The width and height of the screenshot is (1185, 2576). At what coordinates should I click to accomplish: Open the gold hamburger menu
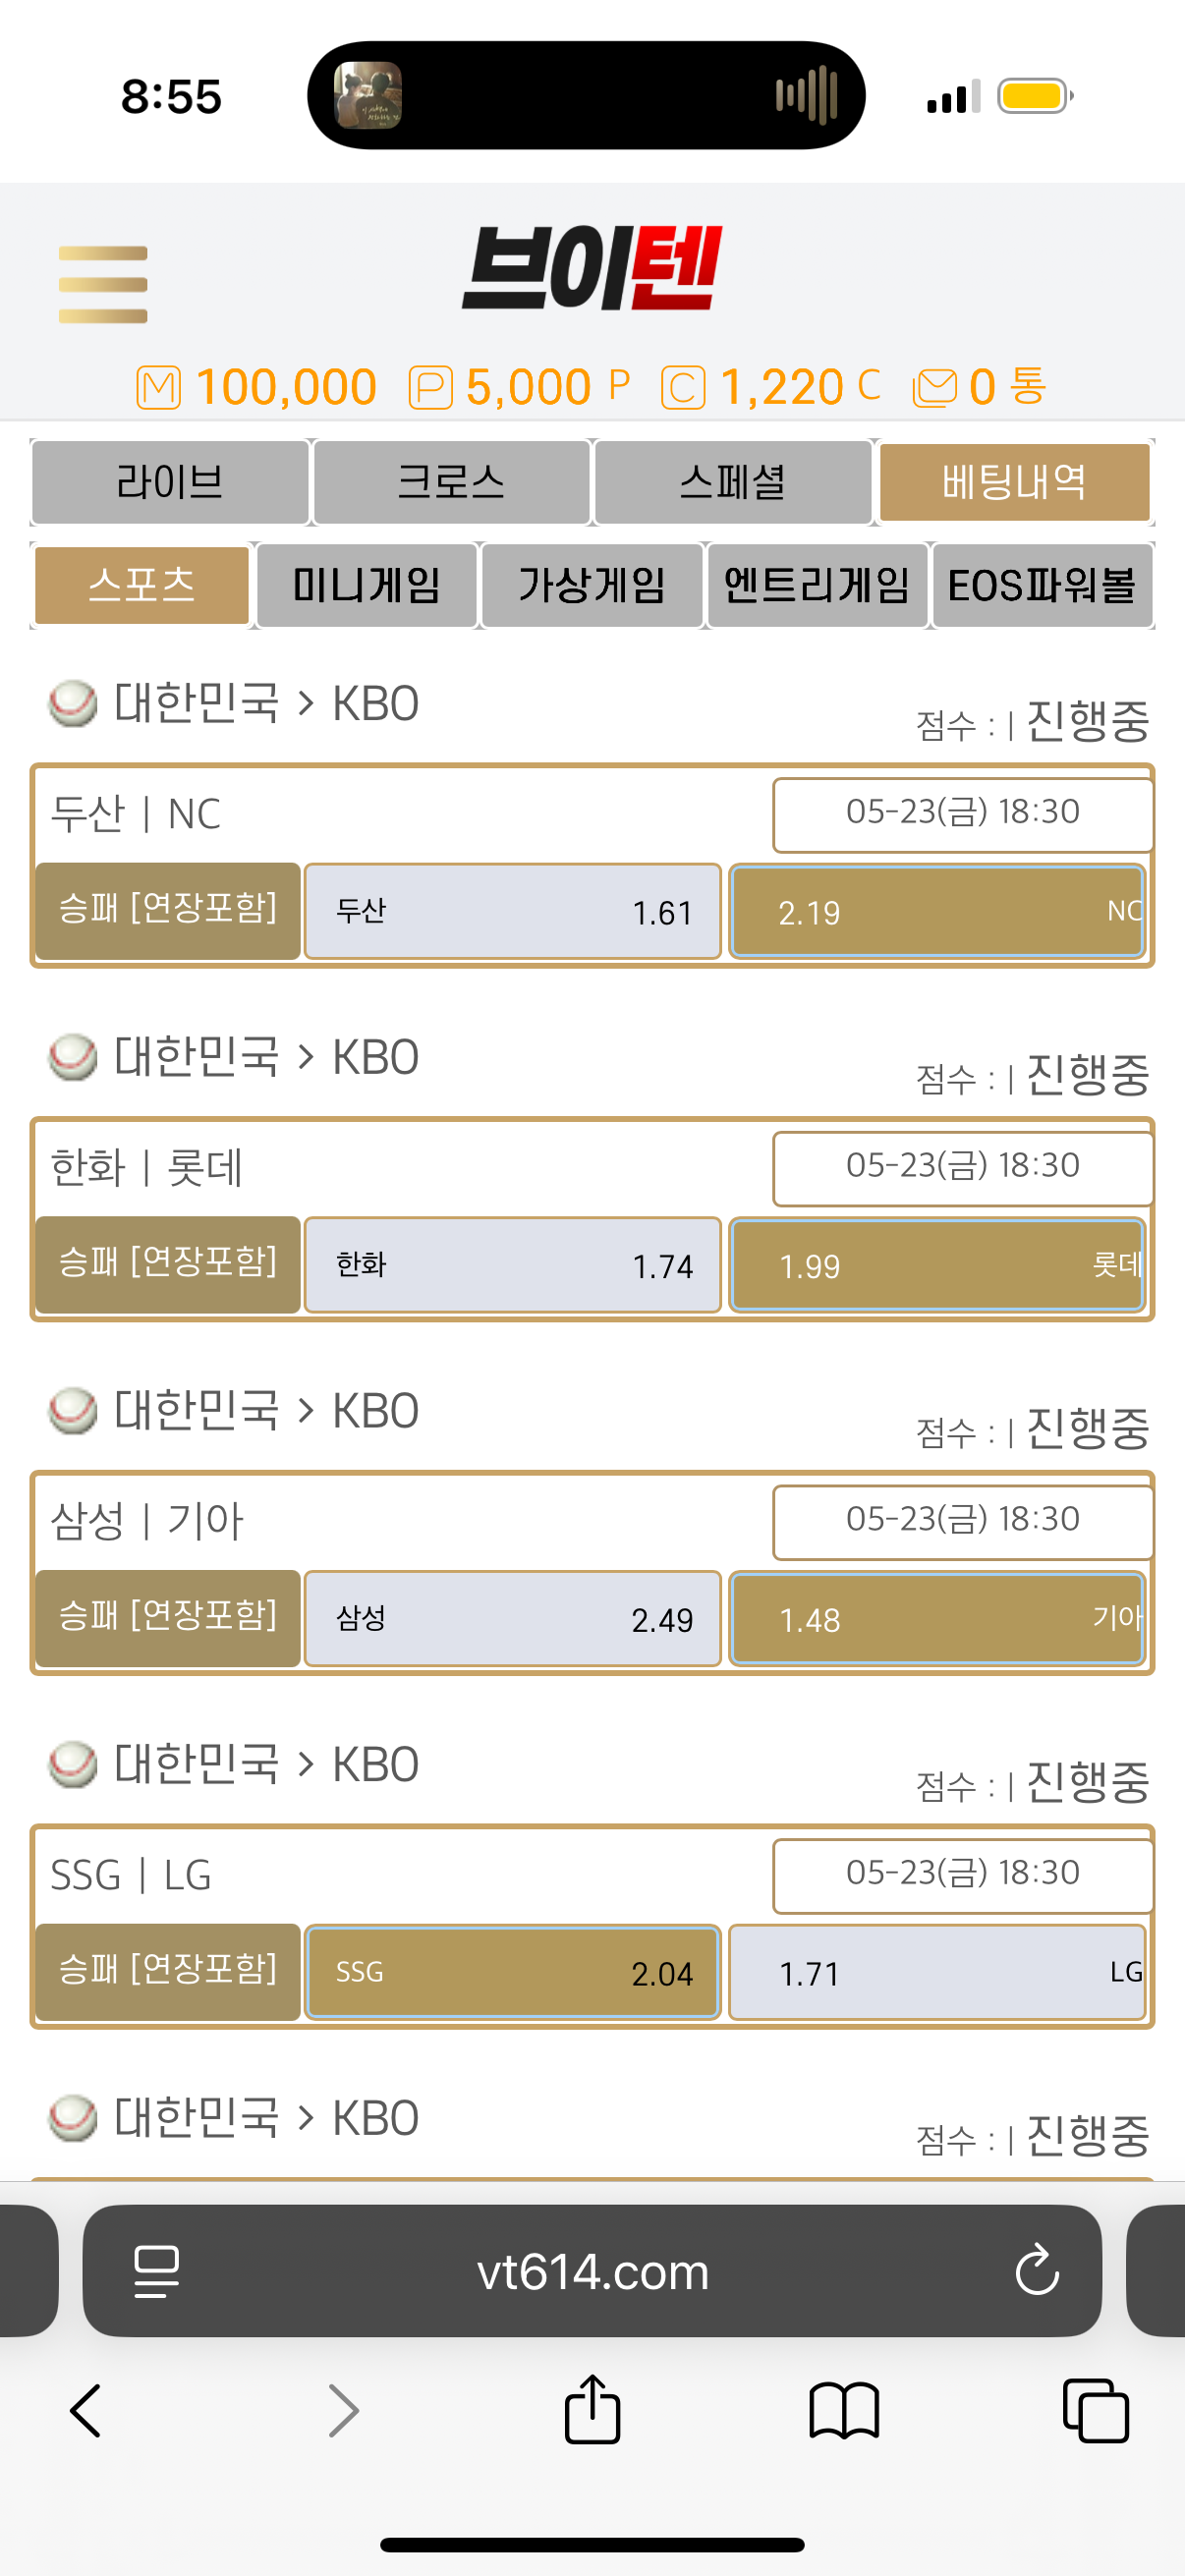point(103,285)
